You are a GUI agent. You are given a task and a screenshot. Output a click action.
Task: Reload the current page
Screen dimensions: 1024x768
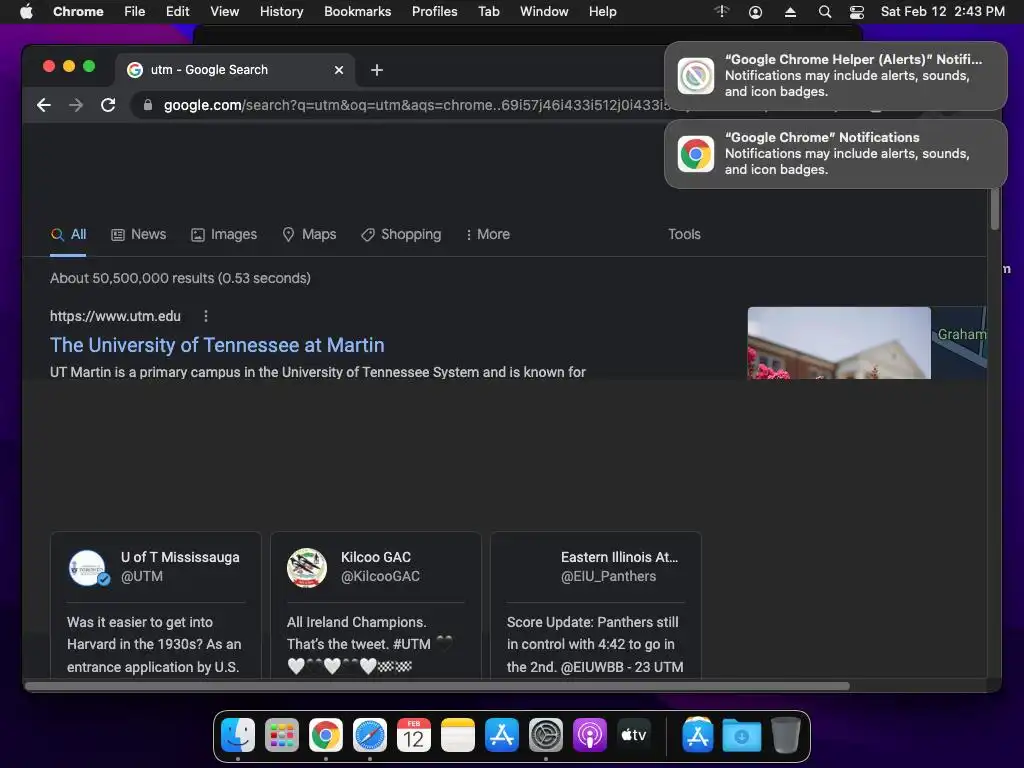pyautogui.click(x=108, y=105)
